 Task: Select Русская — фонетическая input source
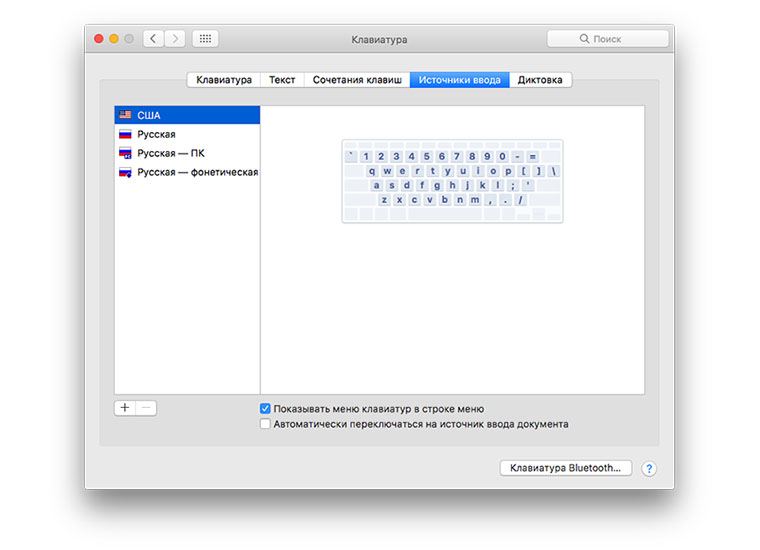187,172
